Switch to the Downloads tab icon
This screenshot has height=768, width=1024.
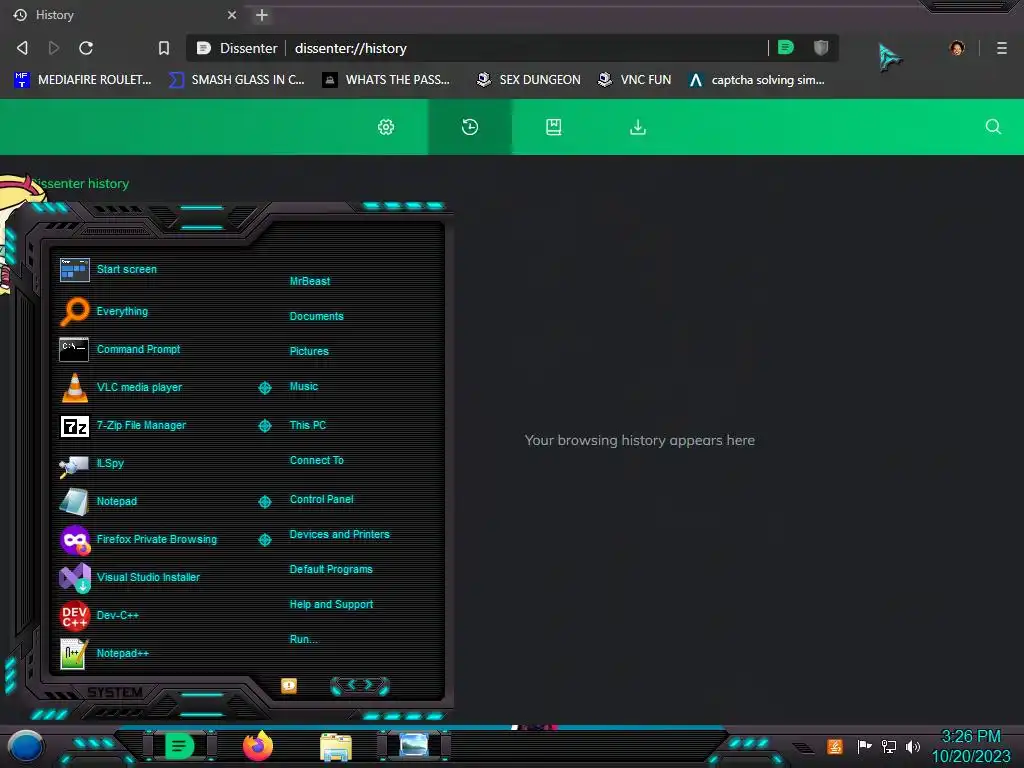(x=638, y=127)
